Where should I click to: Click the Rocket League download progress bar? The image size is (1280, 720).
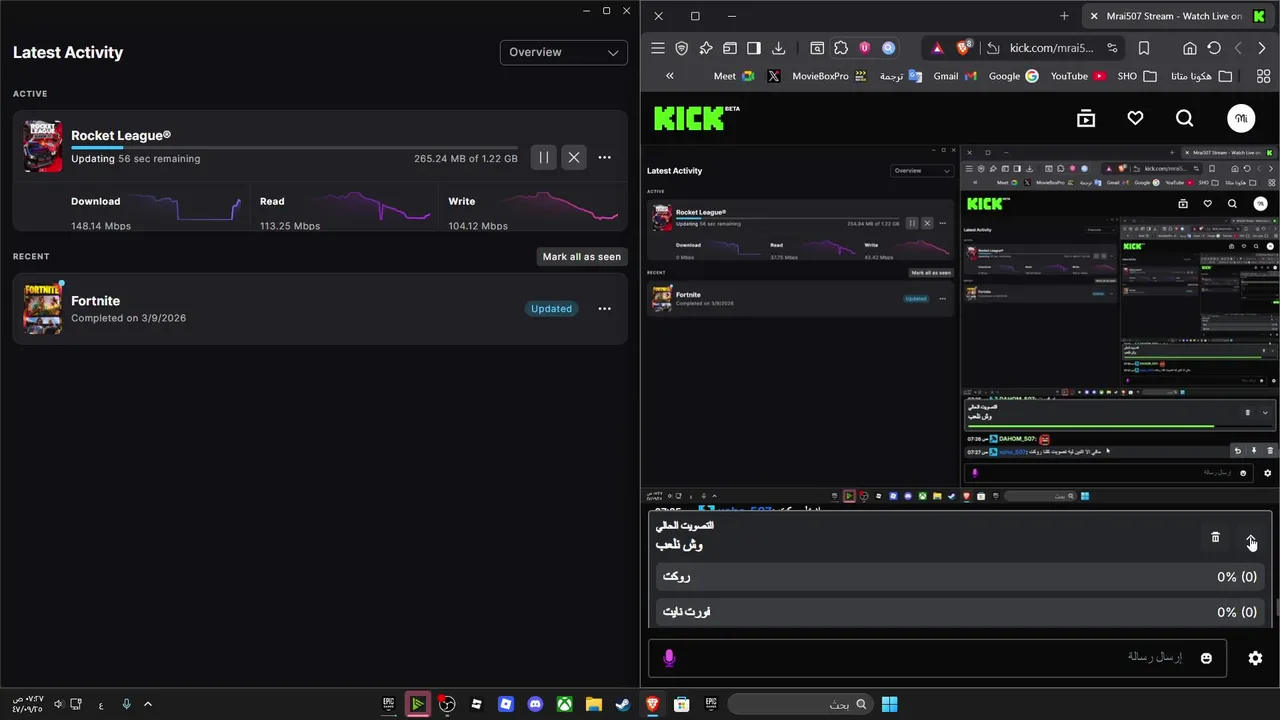point(294,147)
